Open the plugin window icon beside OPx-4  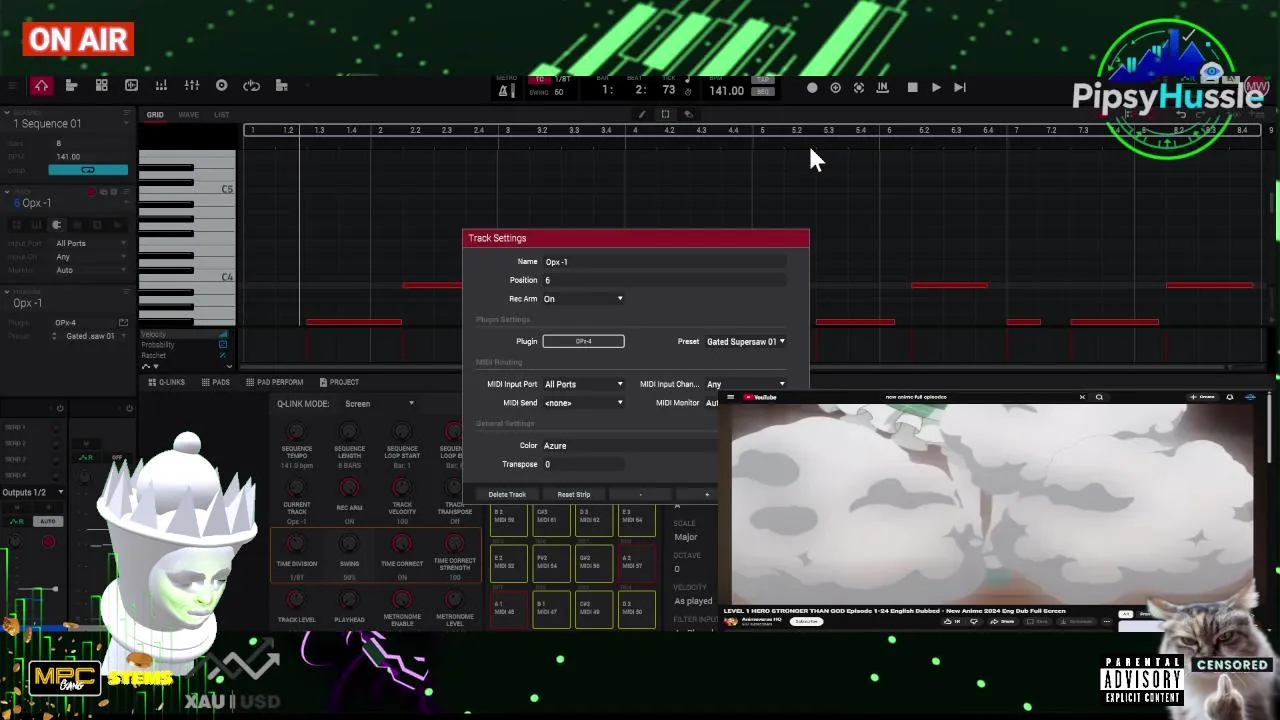tap(123, 323)
